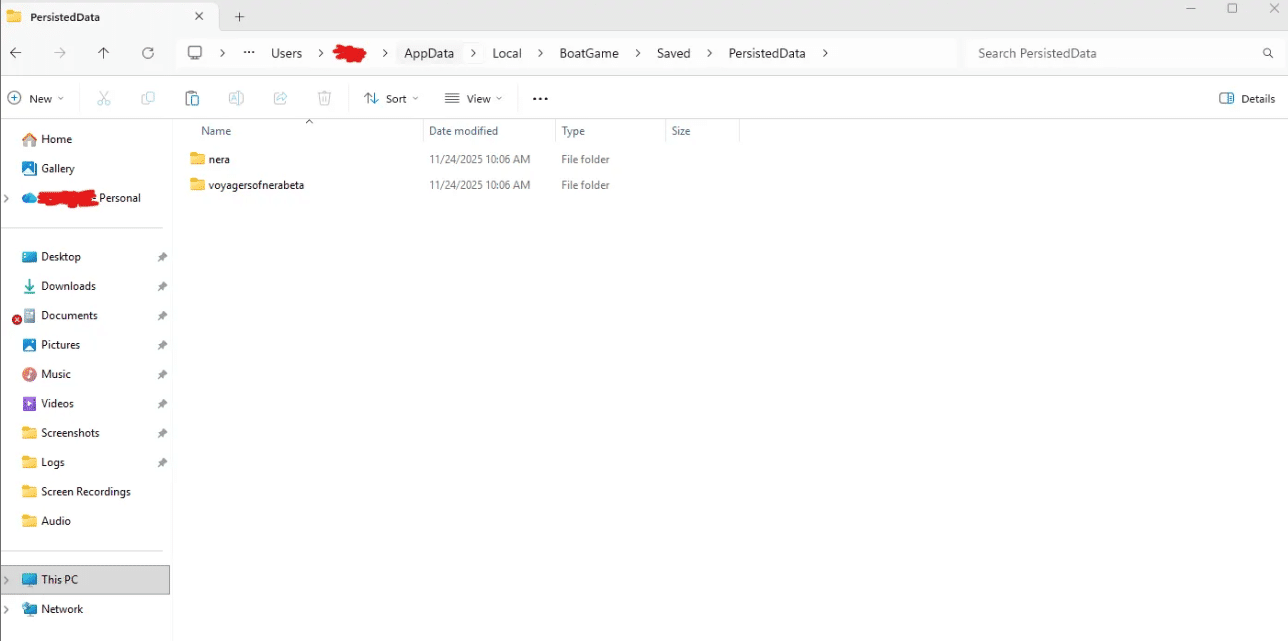Click the Share icon in toolbar
The height and width of the screenshot is (641, 1288).
click(280, 98)
